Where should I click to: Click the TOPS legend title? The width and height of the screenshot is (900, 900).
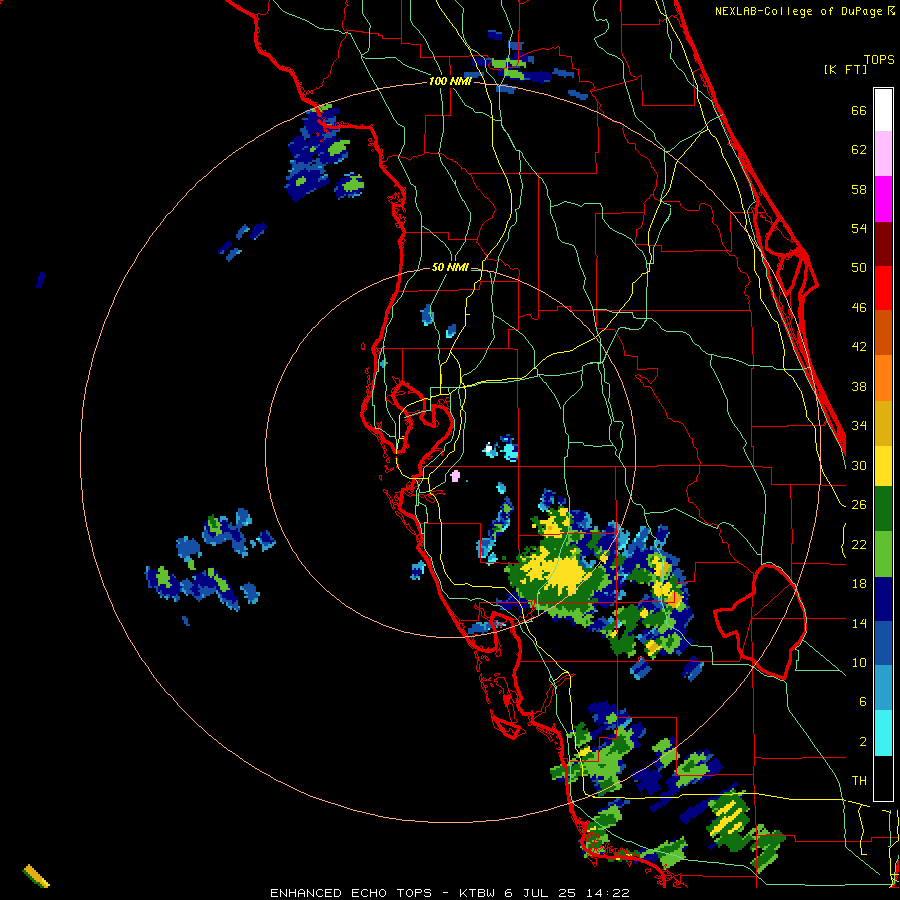tap(879, 59)
